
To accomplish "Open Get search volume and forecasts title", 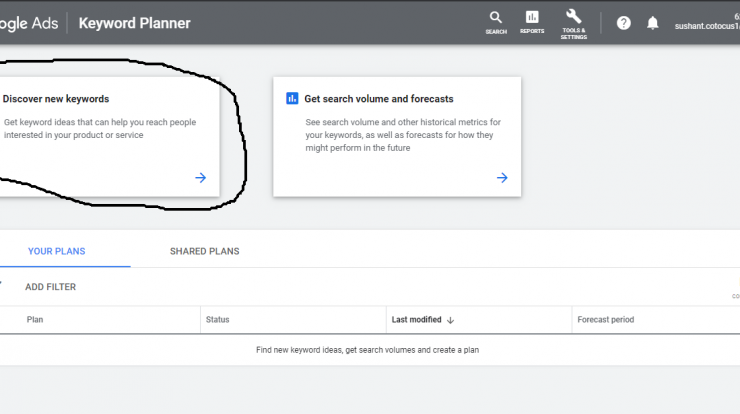I will tap(378, 99).
